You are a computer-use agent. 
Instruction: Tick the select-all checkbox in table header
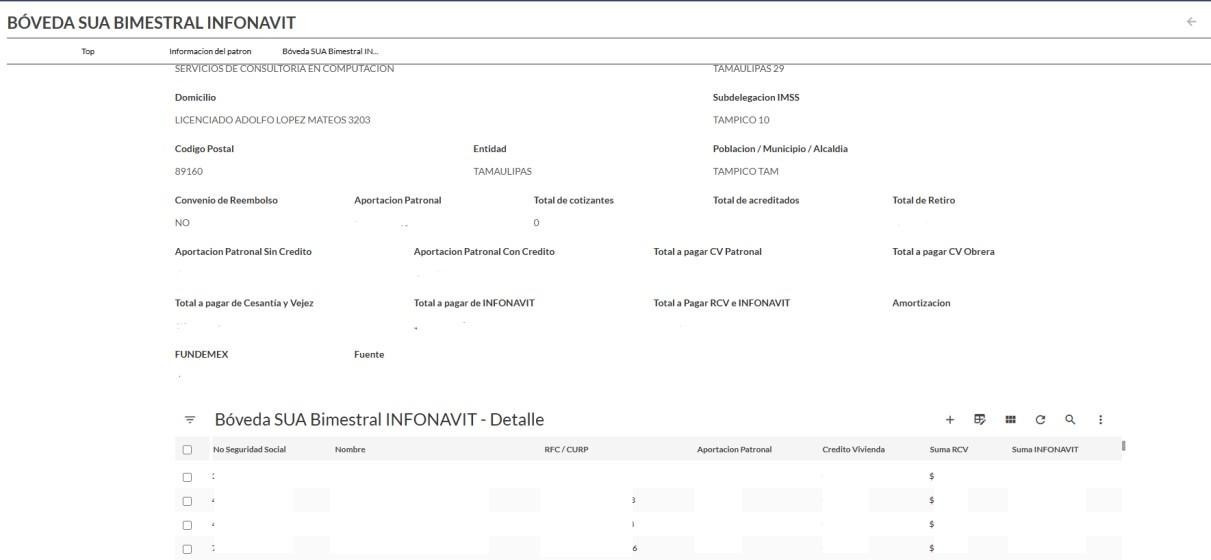click(188, 450)
